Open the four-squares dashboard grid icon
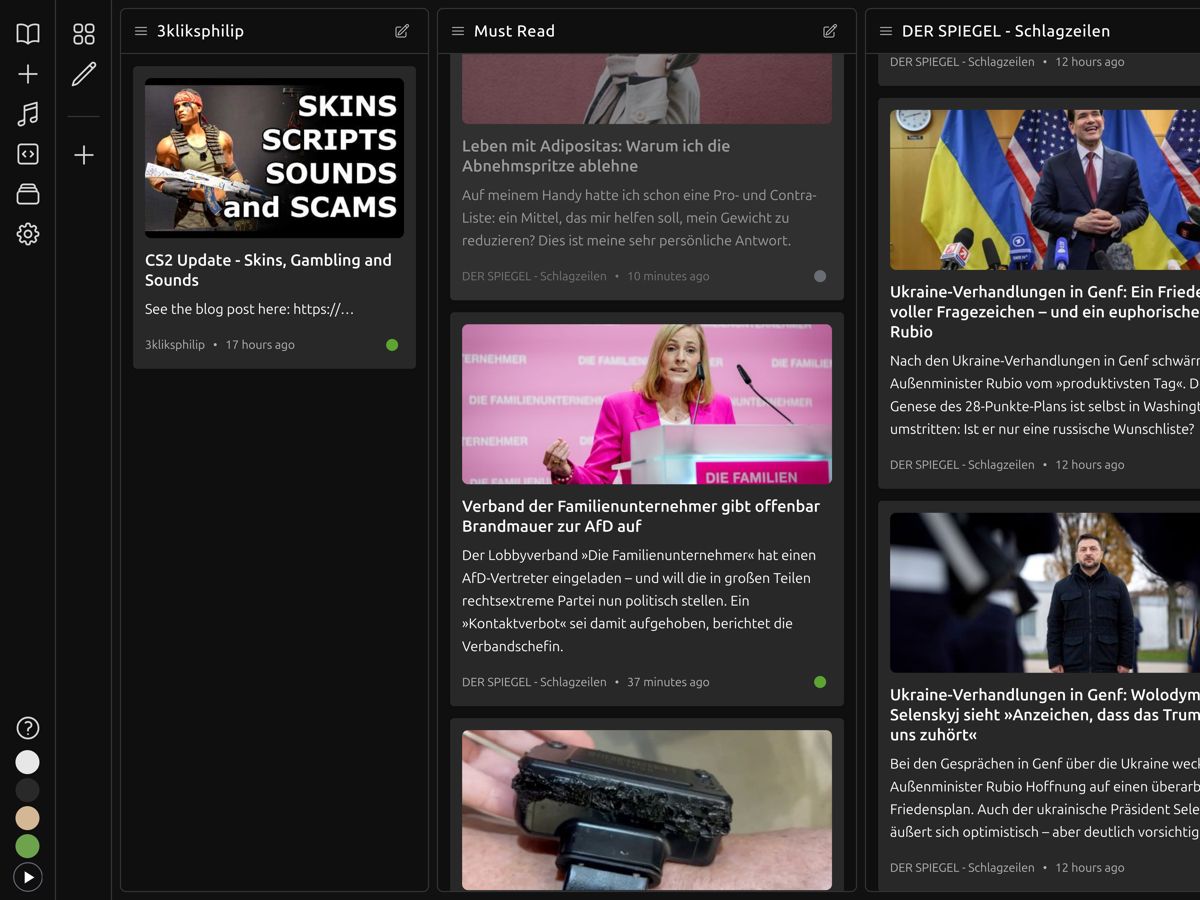1200x900 pixels. tap(84, 34)
